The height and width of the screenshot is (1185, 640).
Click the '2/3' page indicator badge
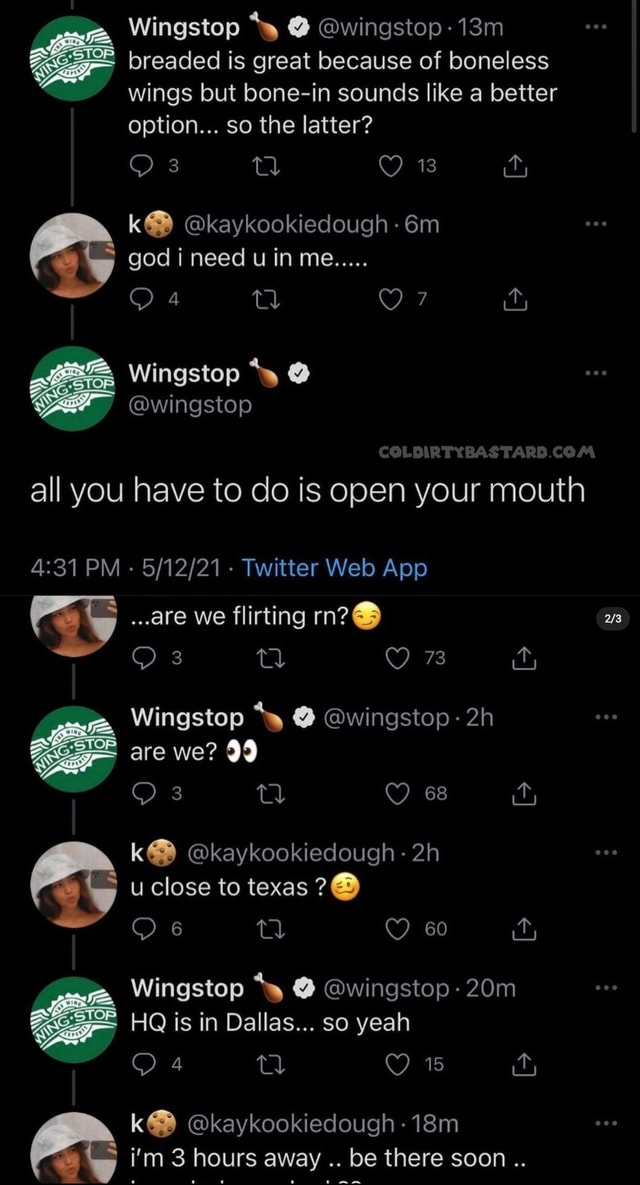(611, 618)
